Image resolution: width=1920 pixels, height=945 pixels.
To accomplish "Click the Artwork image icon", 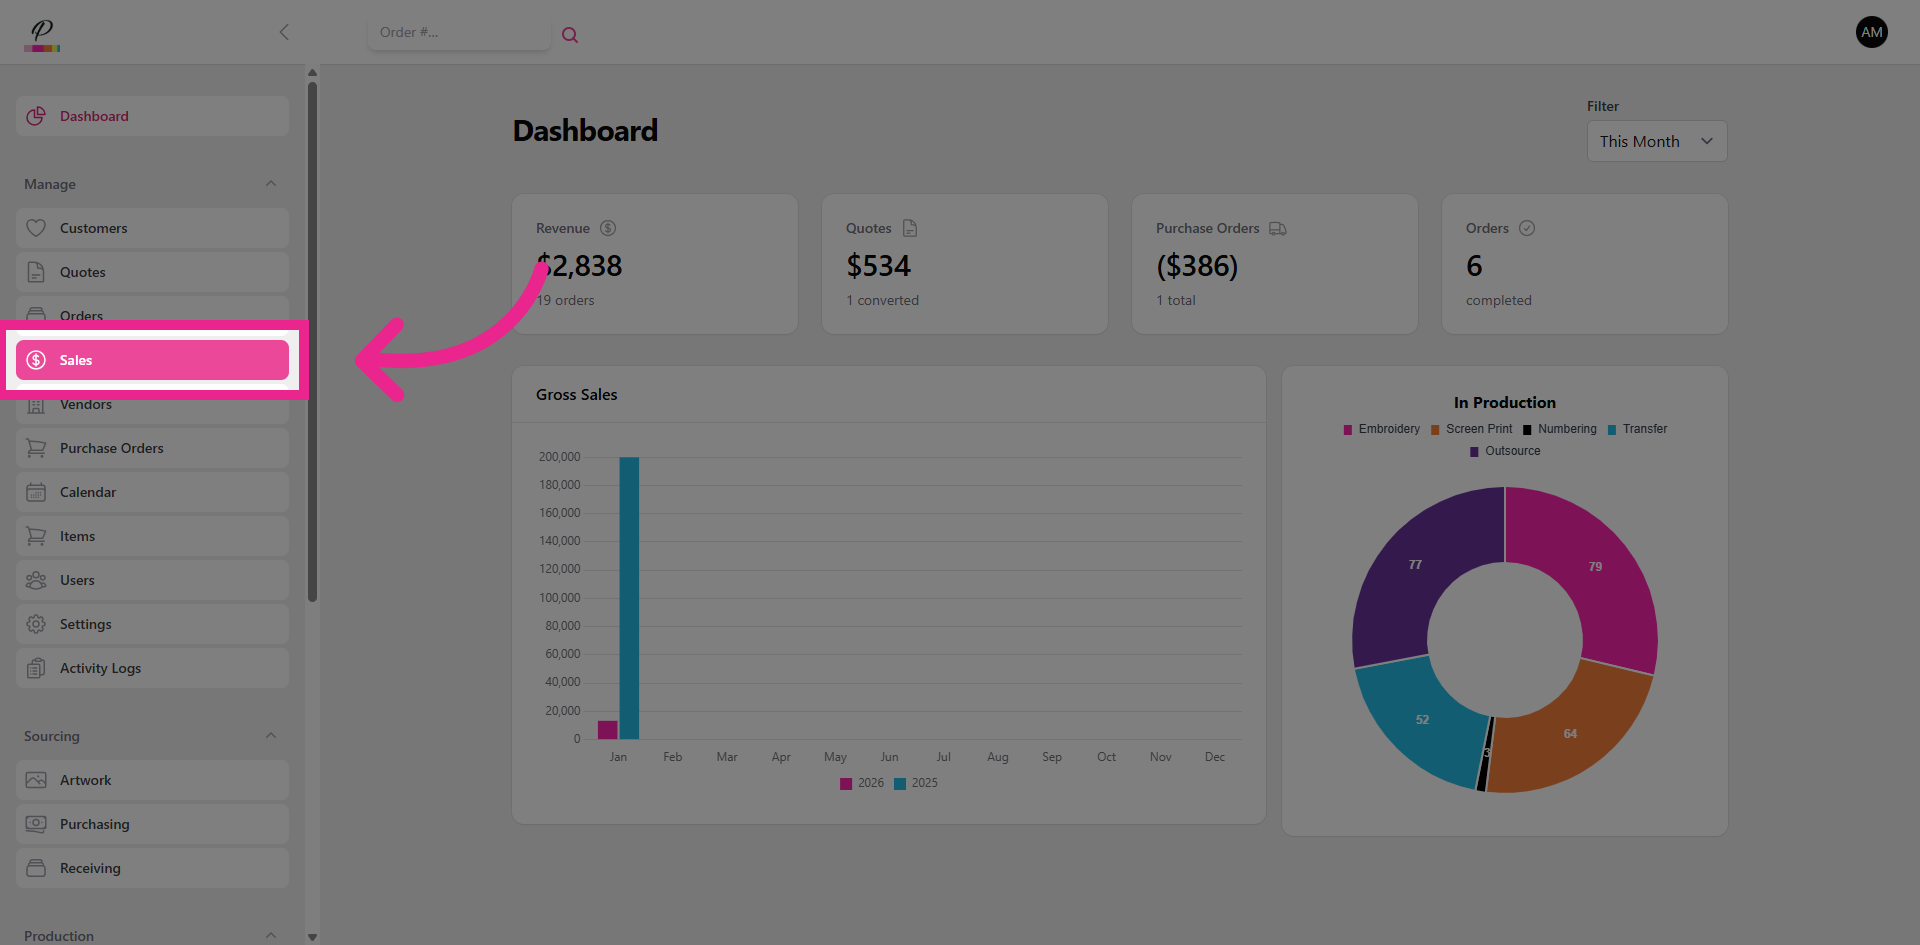I will tap(36, 780).
